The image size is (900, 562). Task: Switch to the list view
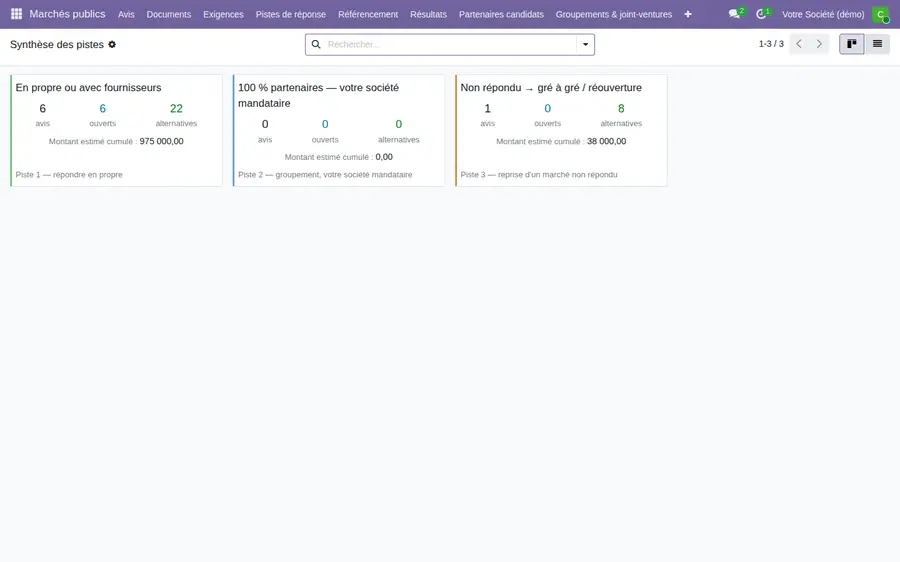click(877, 44)
